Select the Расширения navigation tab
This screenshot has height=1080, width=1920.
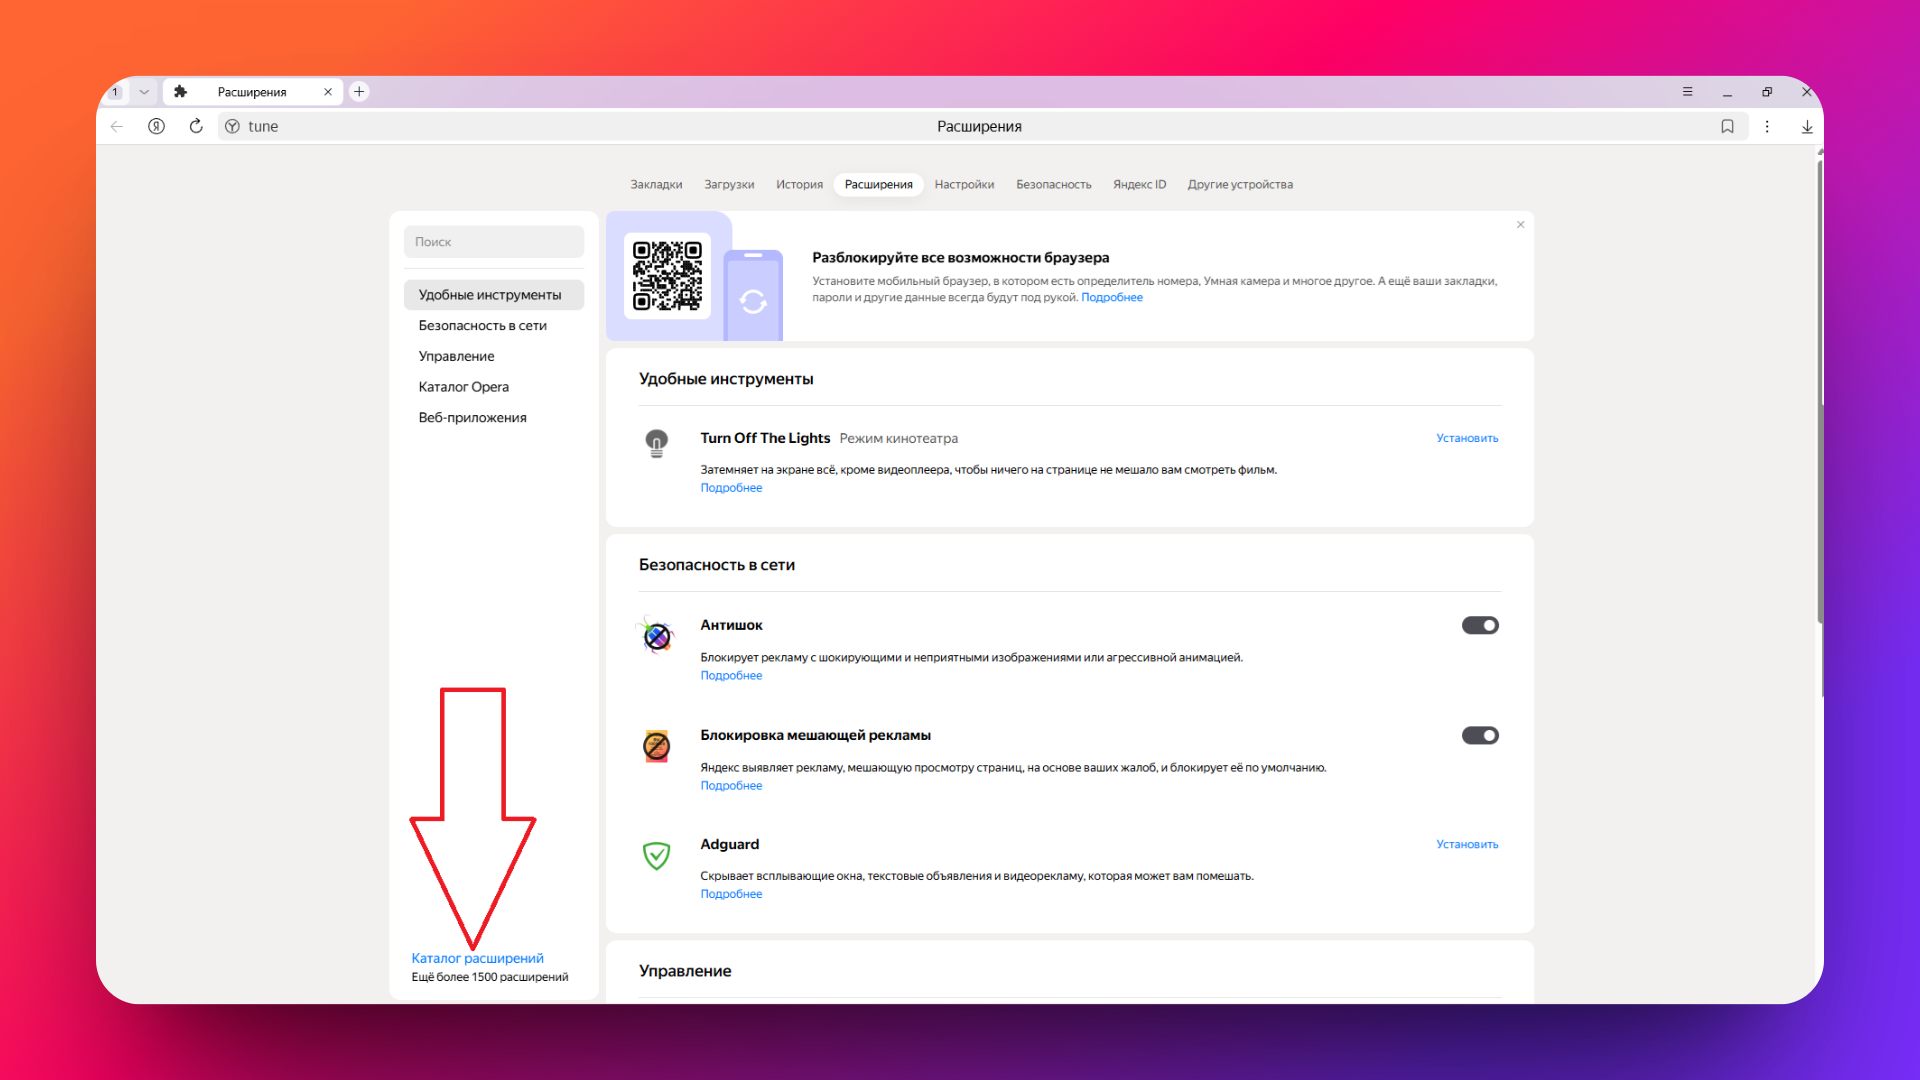(x=878, y=184)
